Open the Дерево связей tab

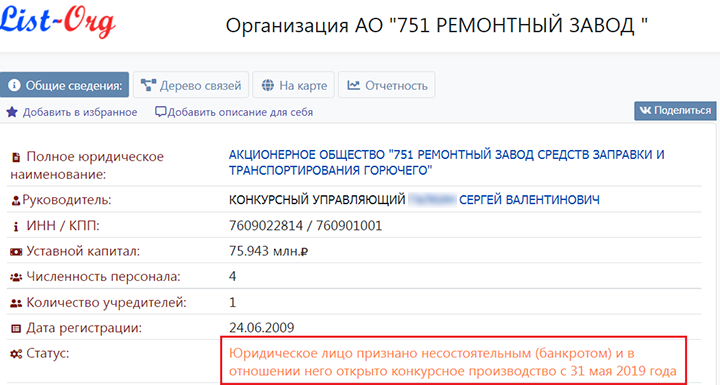point(191,85)
